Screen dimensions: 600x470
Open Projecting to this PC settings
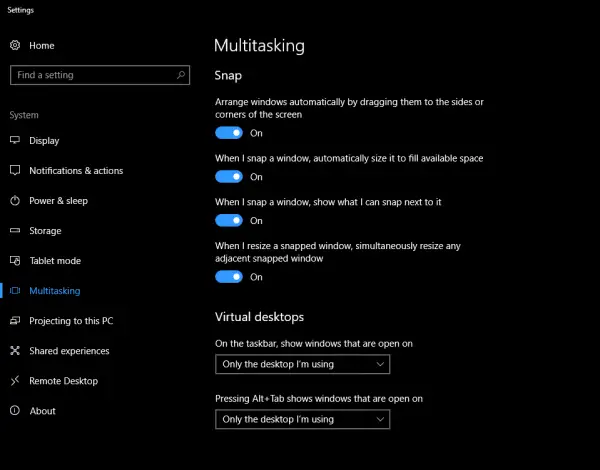pos(71,321)
